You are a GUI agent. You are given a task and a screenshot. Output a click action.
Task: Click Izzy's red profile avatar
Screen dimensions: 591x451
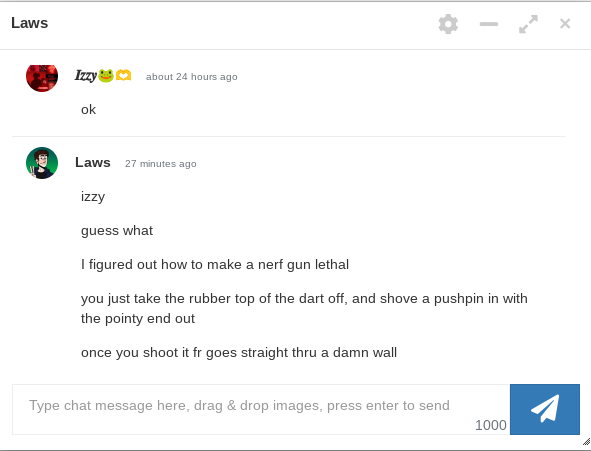click(42, 78)
